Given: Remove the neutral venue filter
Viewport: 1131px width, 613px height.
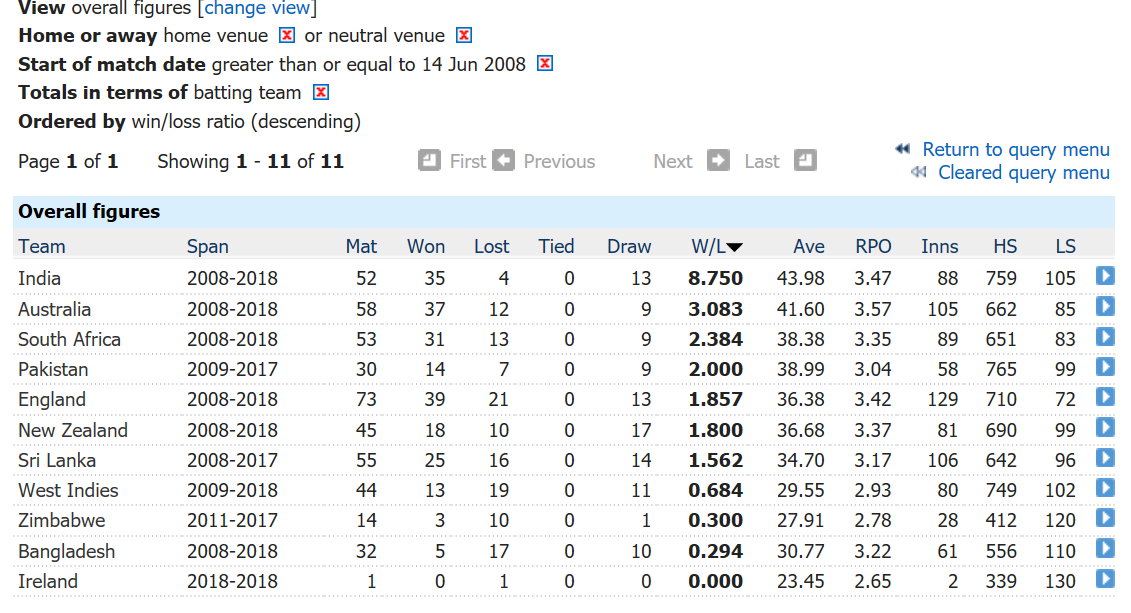Looking at the screenshot, I should pyautogui.click(x=465, y=35).
